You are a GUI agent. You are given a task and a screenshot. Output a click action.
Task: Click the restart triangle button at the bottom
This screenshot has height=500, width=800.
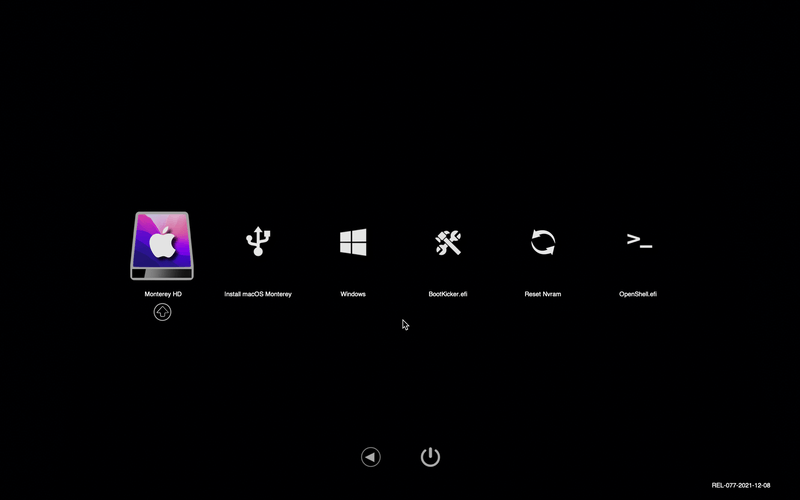click(x=371, y=457)
